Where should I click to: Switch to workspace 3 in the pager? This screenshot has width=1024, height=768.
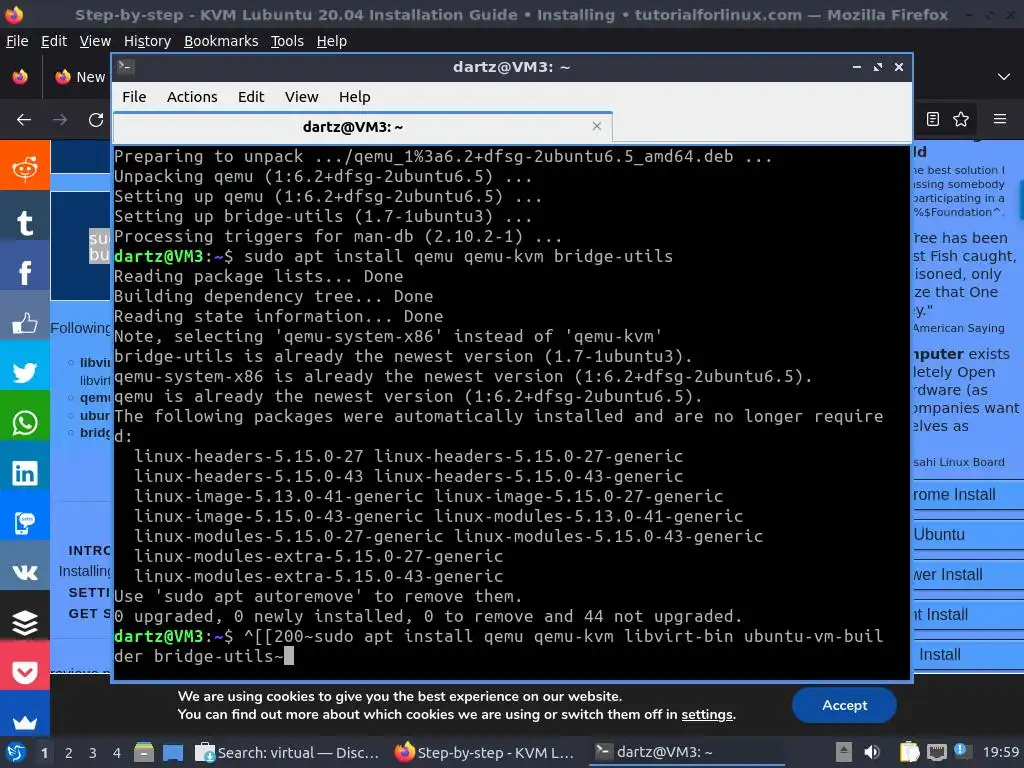[93, 753]
